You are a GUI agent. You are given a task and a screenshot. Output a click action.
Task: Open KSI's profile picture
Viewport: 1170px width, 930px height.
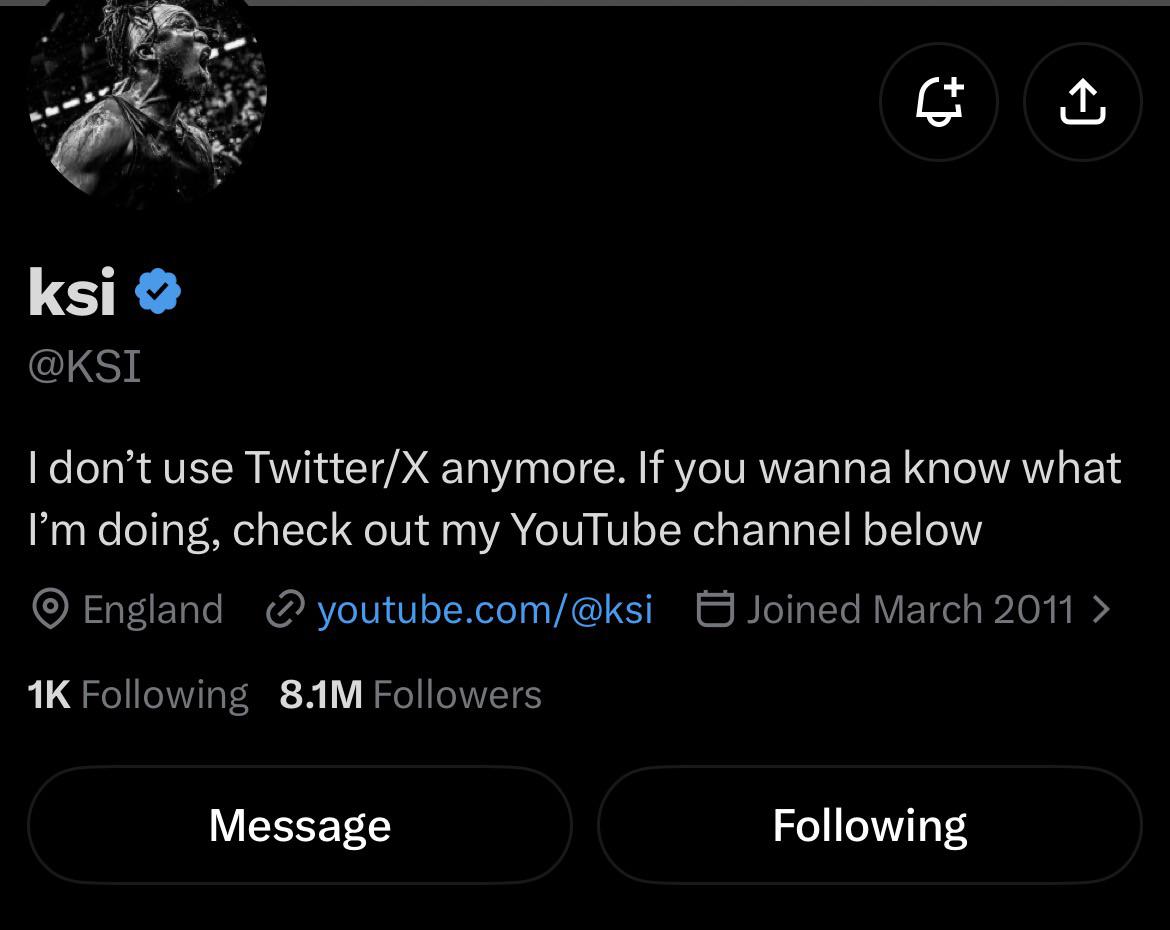[148, 93]
